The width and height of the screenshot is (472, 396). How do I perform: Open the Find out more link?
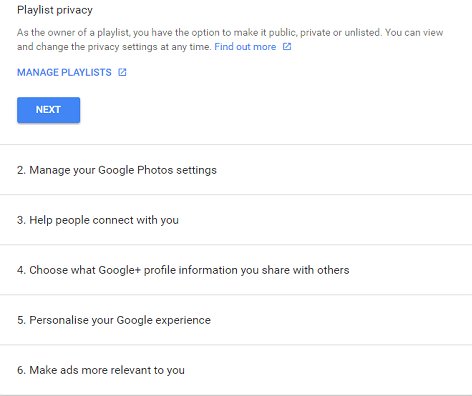click(x=245, y=47)
